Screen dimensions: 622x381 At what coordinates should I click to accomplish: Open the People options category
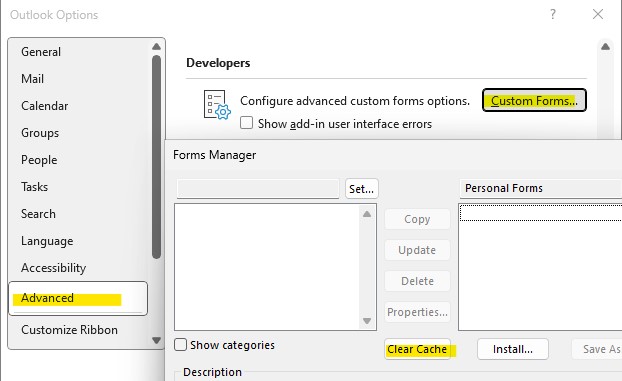[39, 160]
